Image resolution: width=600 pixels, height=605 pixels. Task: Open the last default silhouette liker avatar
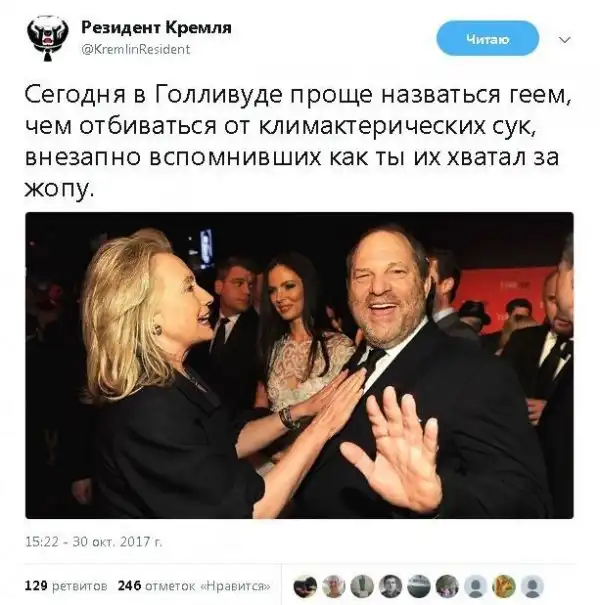(x=532, y=586)
